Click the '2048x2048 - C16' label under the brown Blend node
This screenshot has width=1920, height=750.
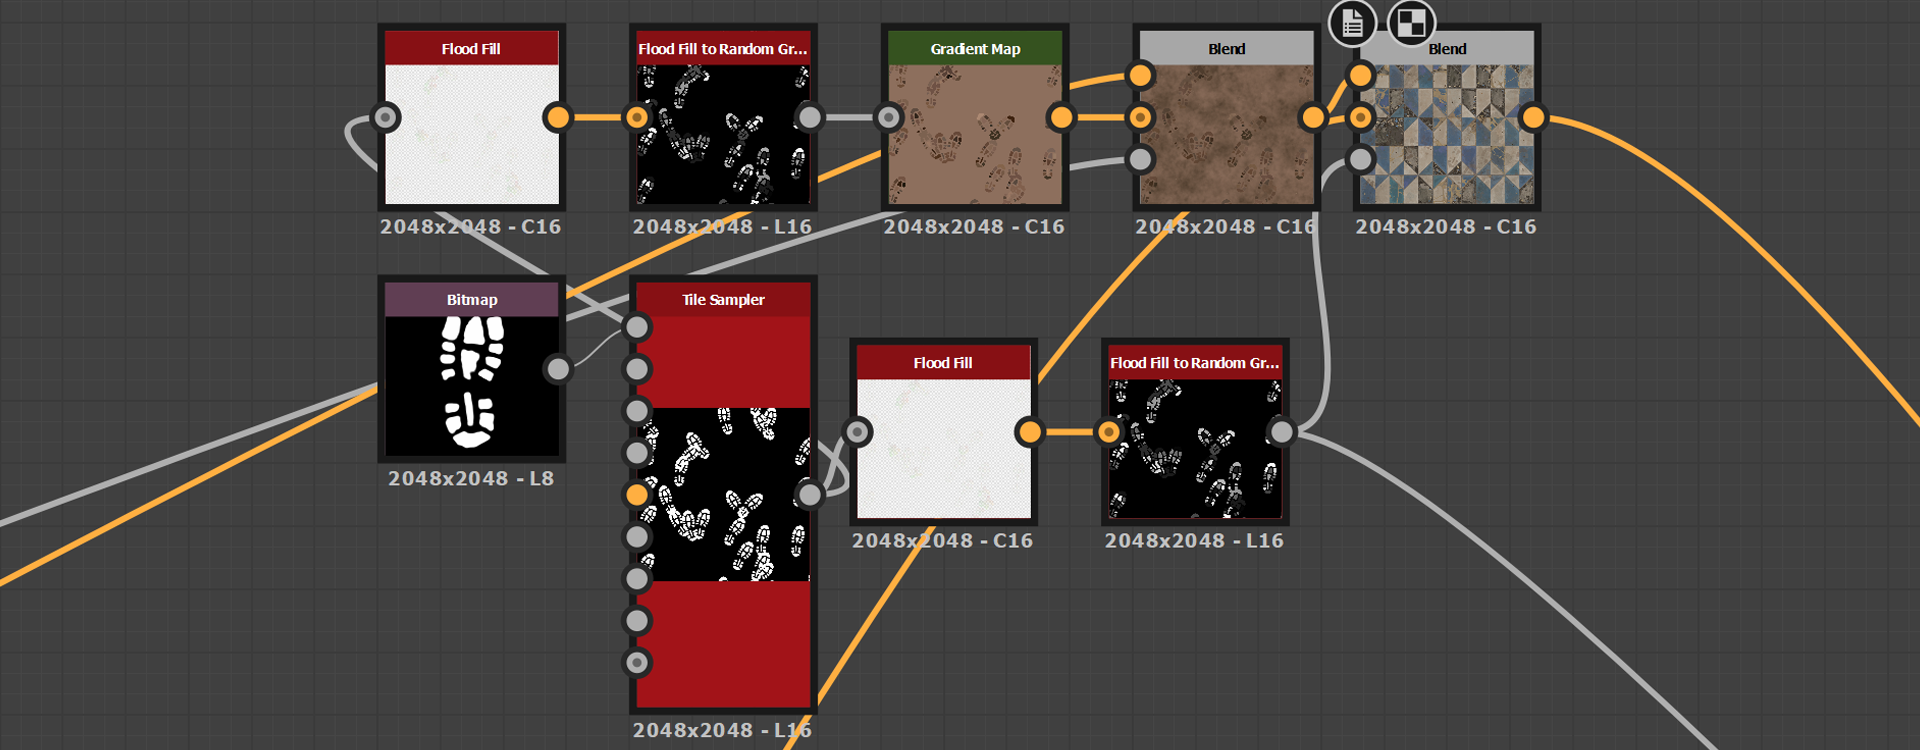tap(1226, 227)
